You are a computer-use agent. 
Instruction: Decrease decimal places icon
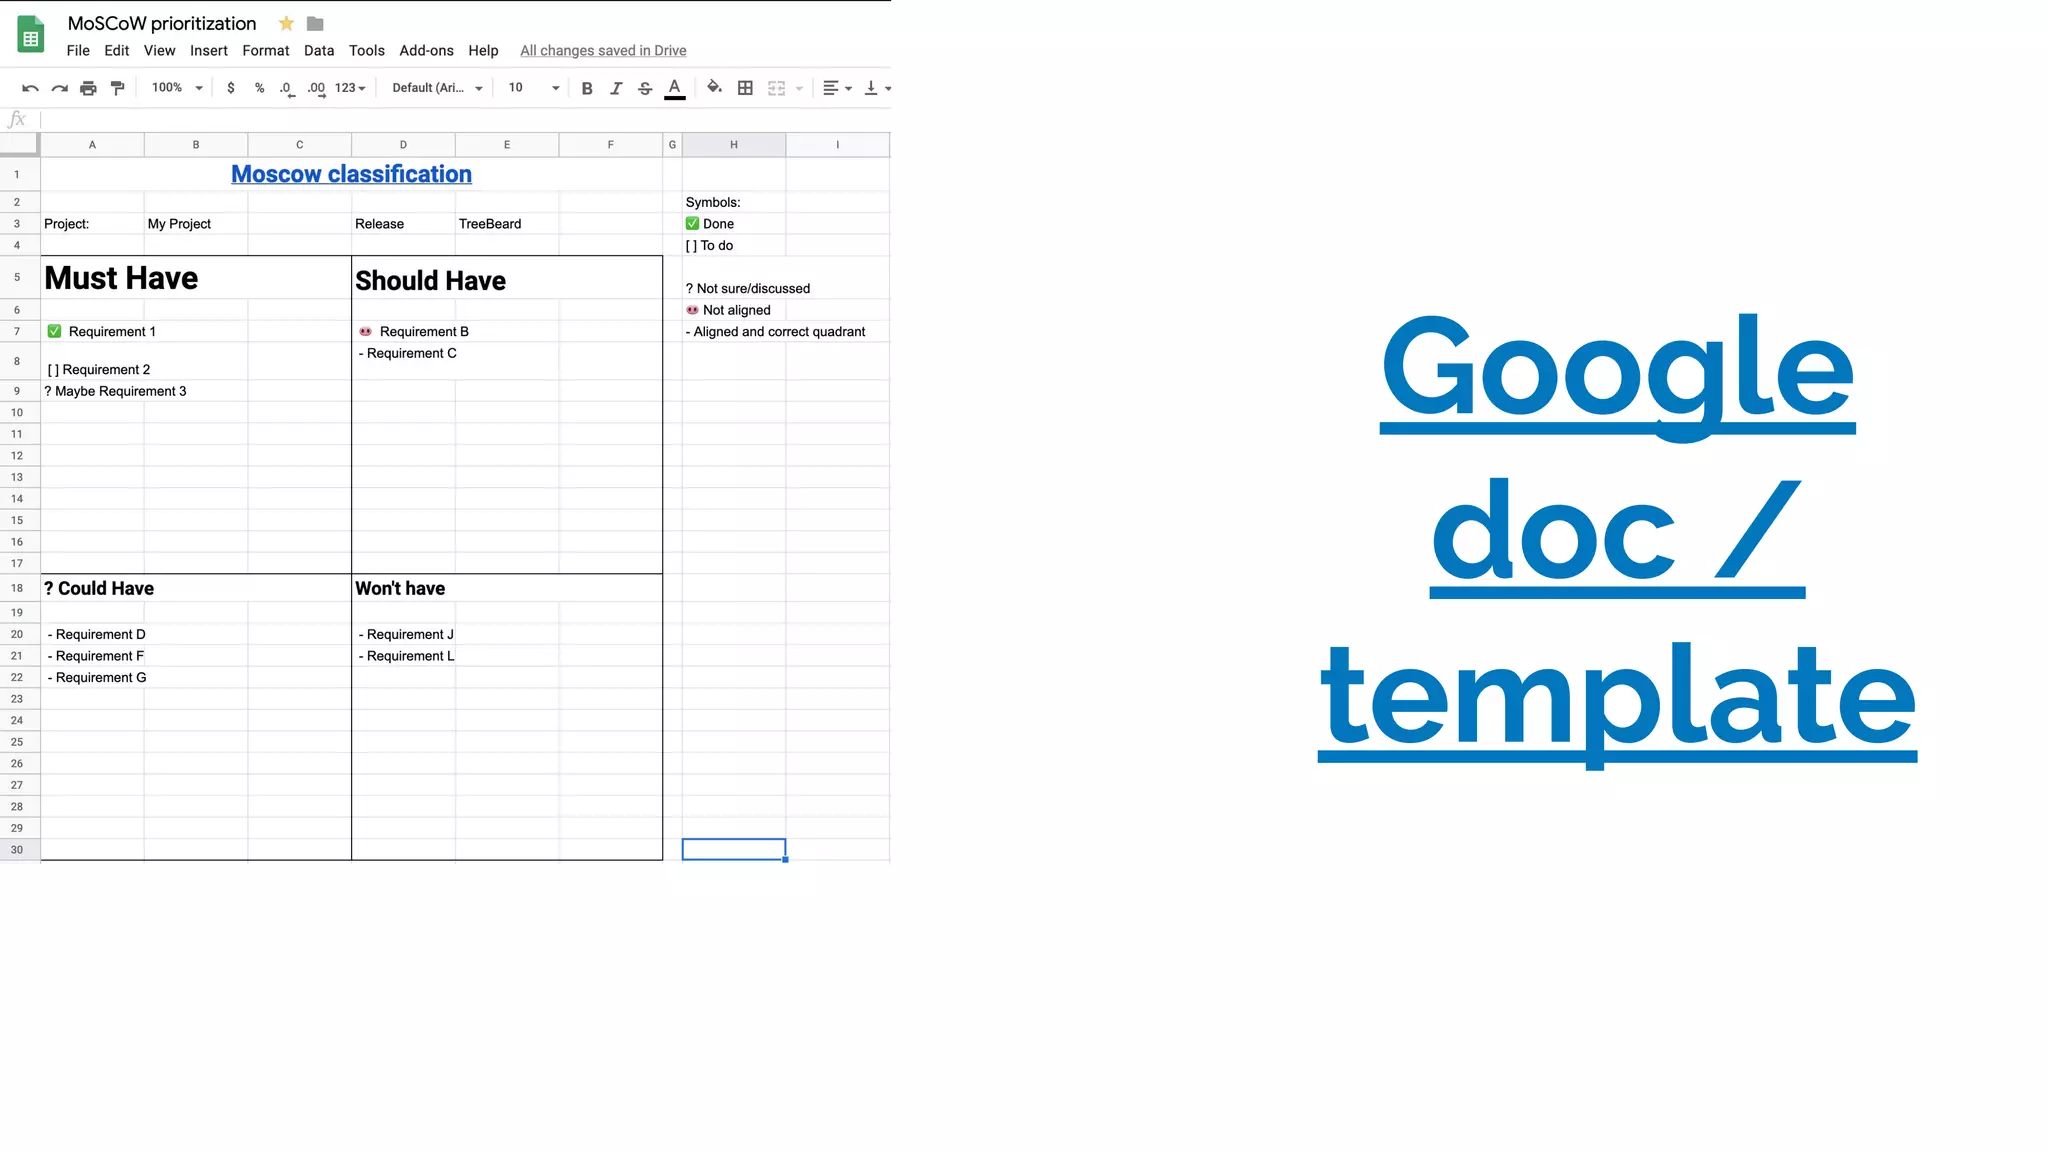pos(287,88)
